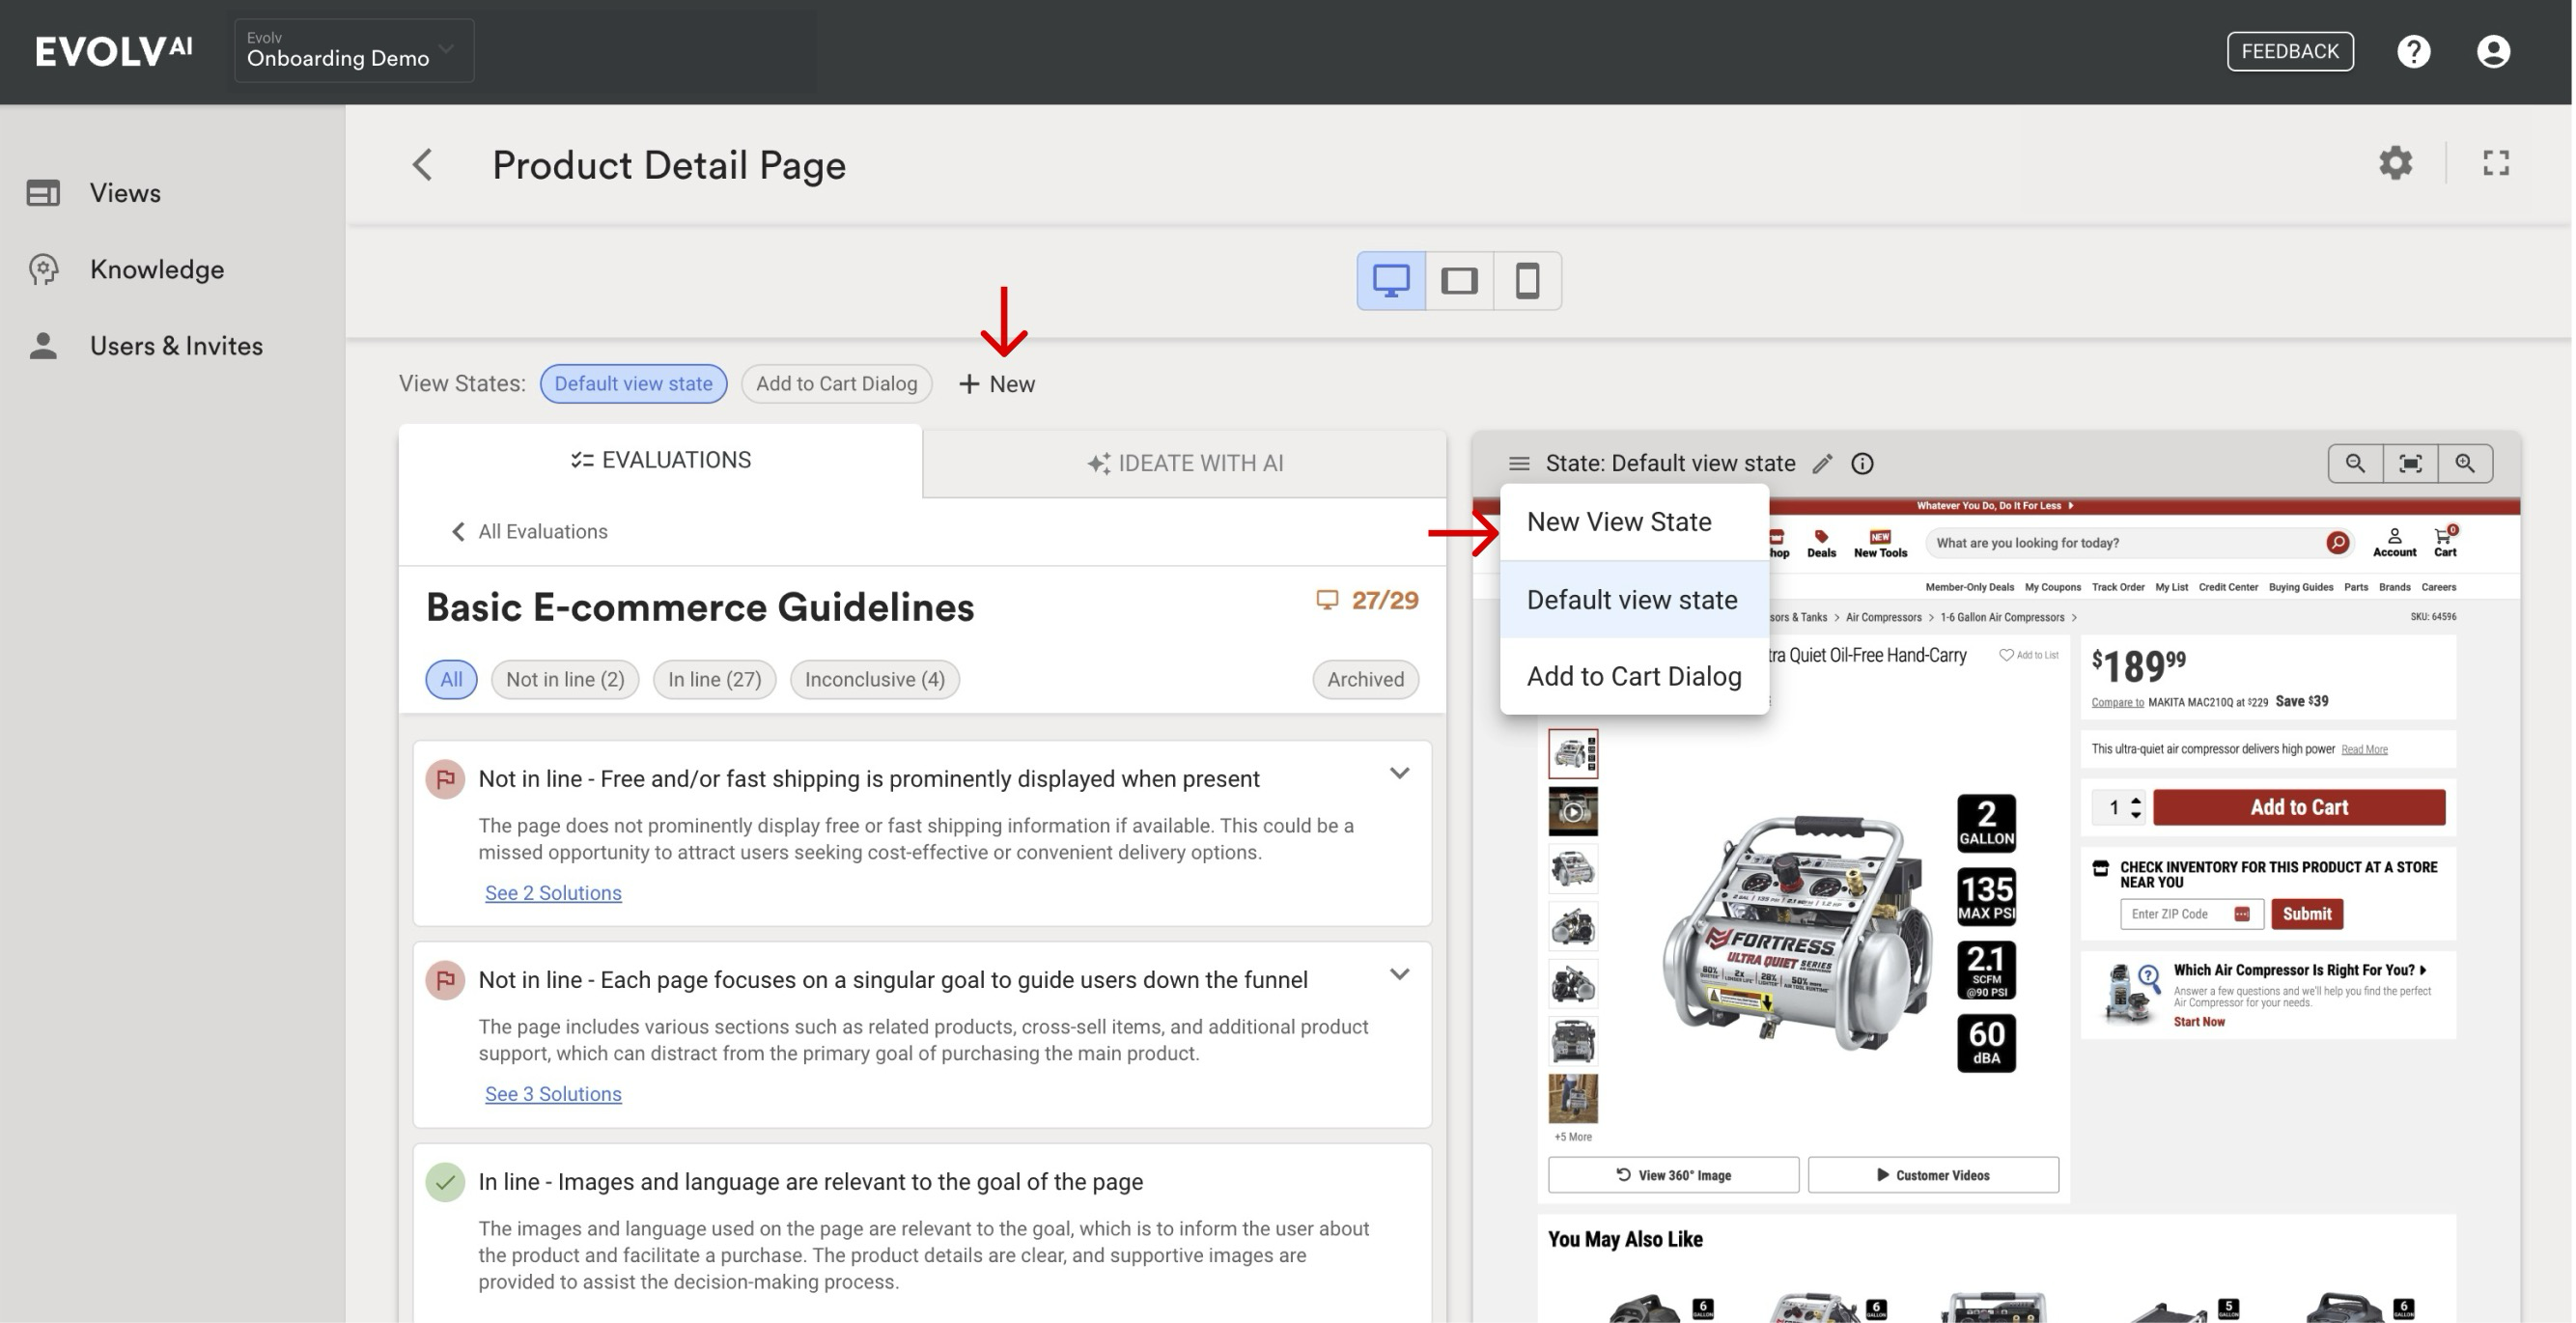The width and height of the screenshot is (2576, 1323).
Task: Zoom in the preview
Action: 2465,463
